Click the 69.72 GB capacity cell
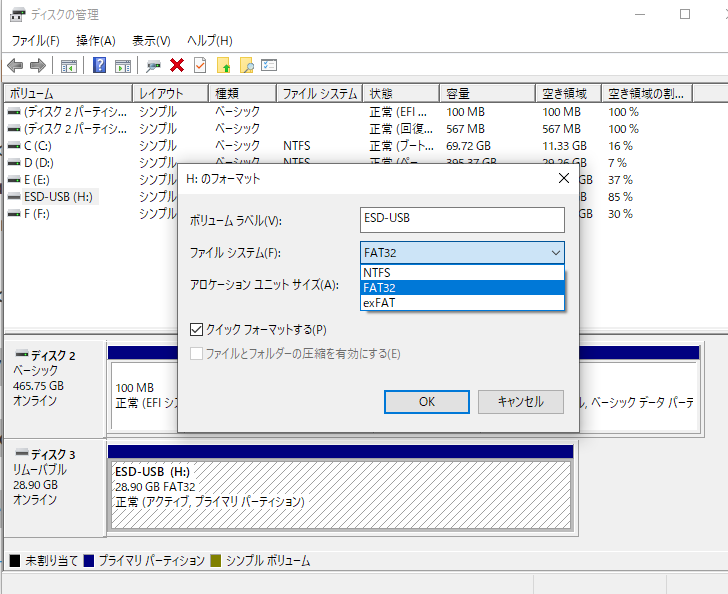The width and height of the screenshot is (728, 594). [x=468, y=146]
